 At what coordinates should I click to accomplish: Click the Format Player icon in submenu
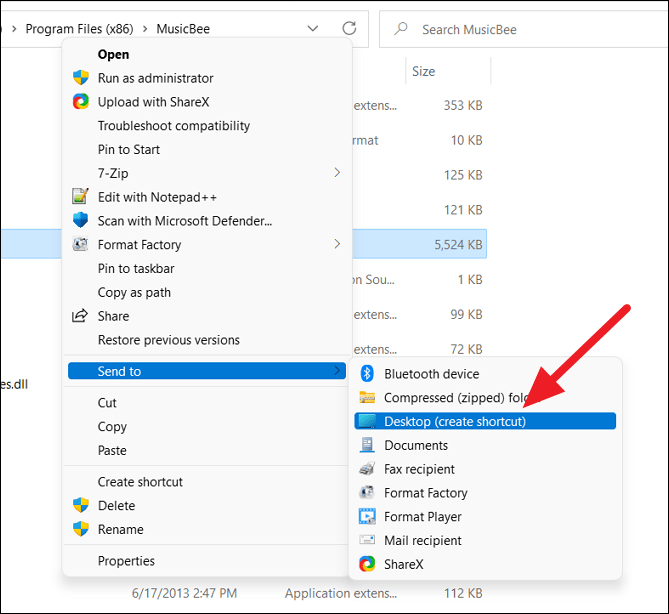tap(367, 517)
